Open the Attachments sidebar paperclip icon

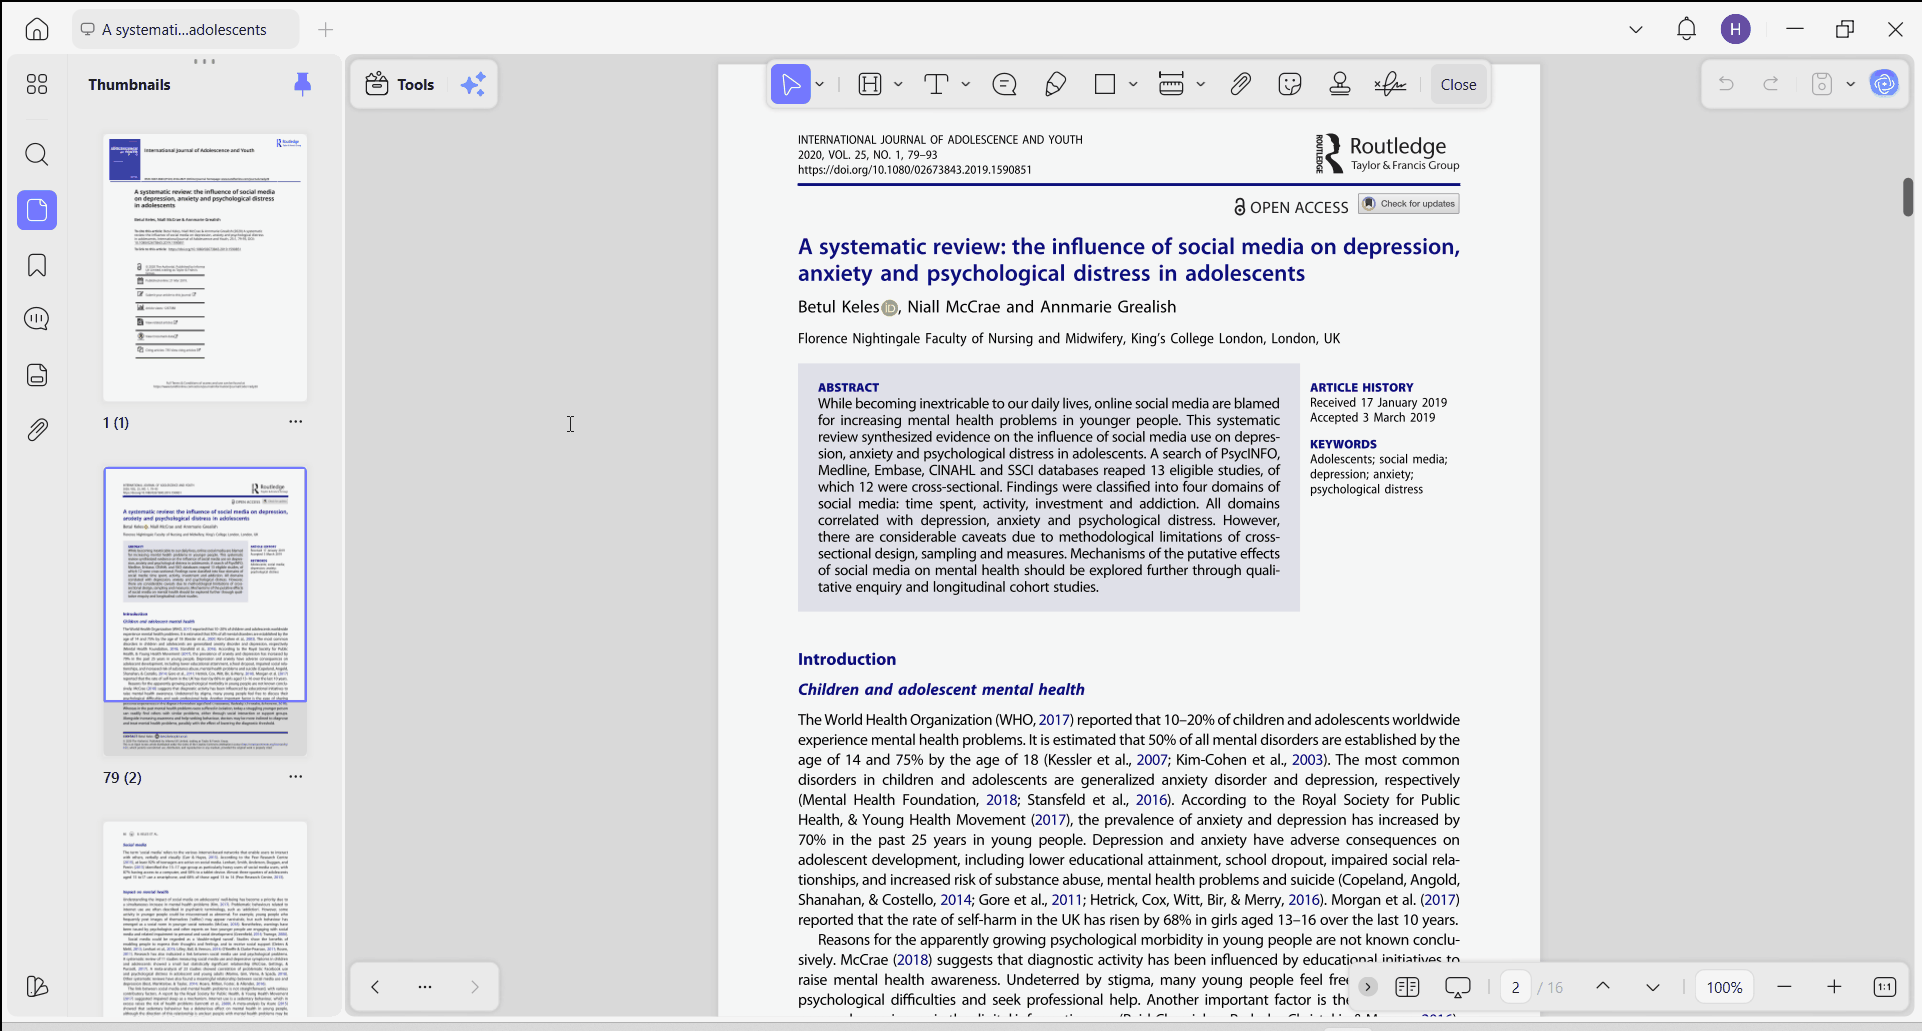pyautogui.click(x=37, y=430)
